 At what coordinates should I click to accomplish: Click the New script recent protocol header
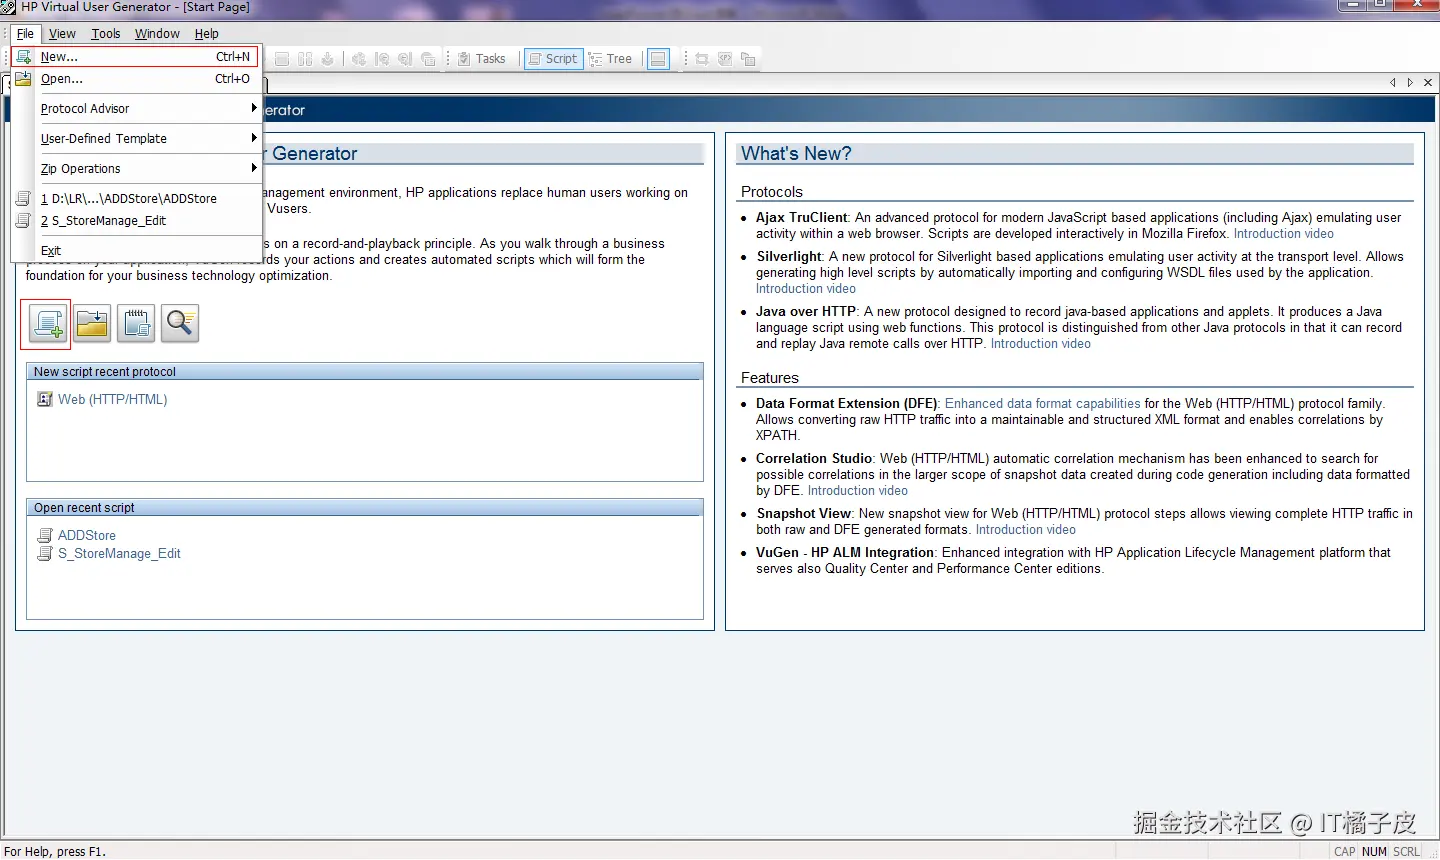tap(364, 372)
